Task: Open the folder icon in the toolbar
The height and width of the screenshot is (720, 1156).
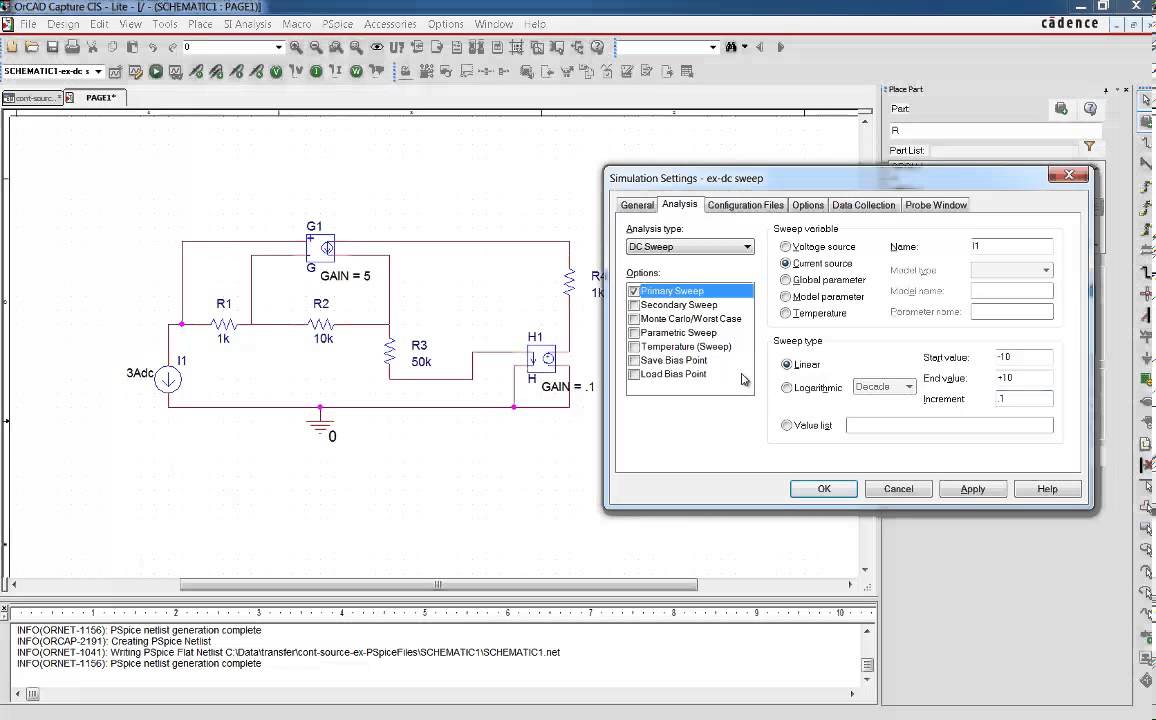Action: (32, 47)
